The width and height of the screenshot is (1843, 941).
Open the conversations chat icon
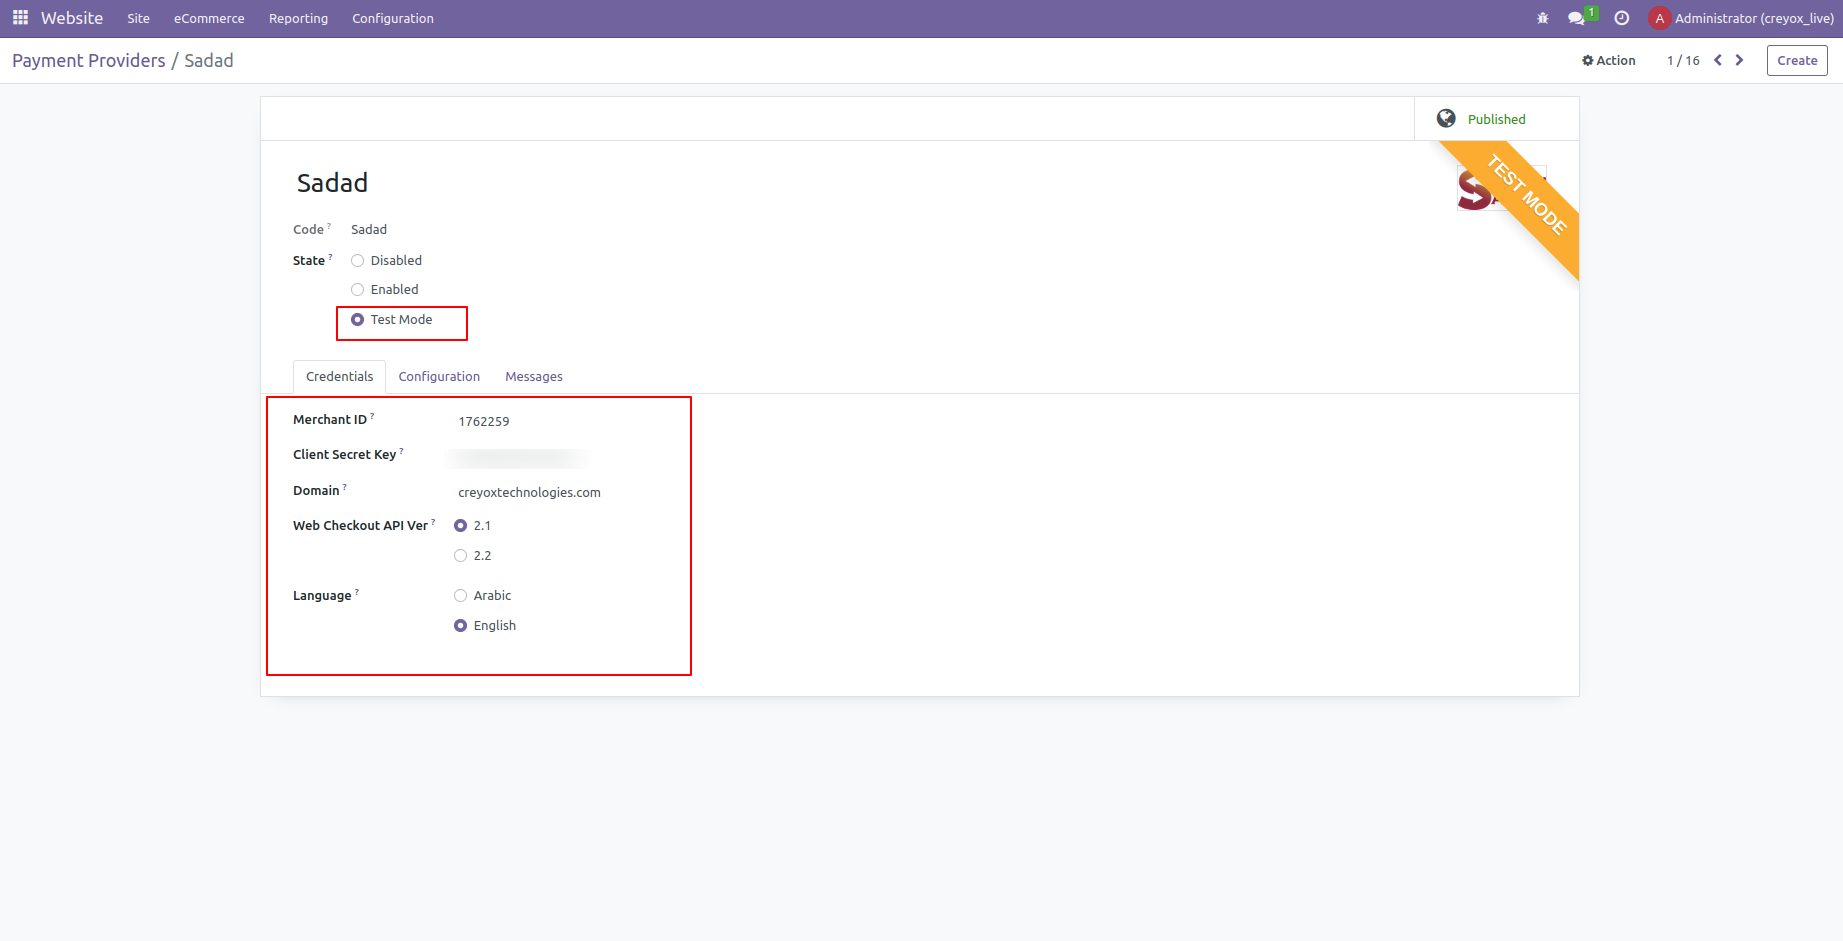point(1576,18)
